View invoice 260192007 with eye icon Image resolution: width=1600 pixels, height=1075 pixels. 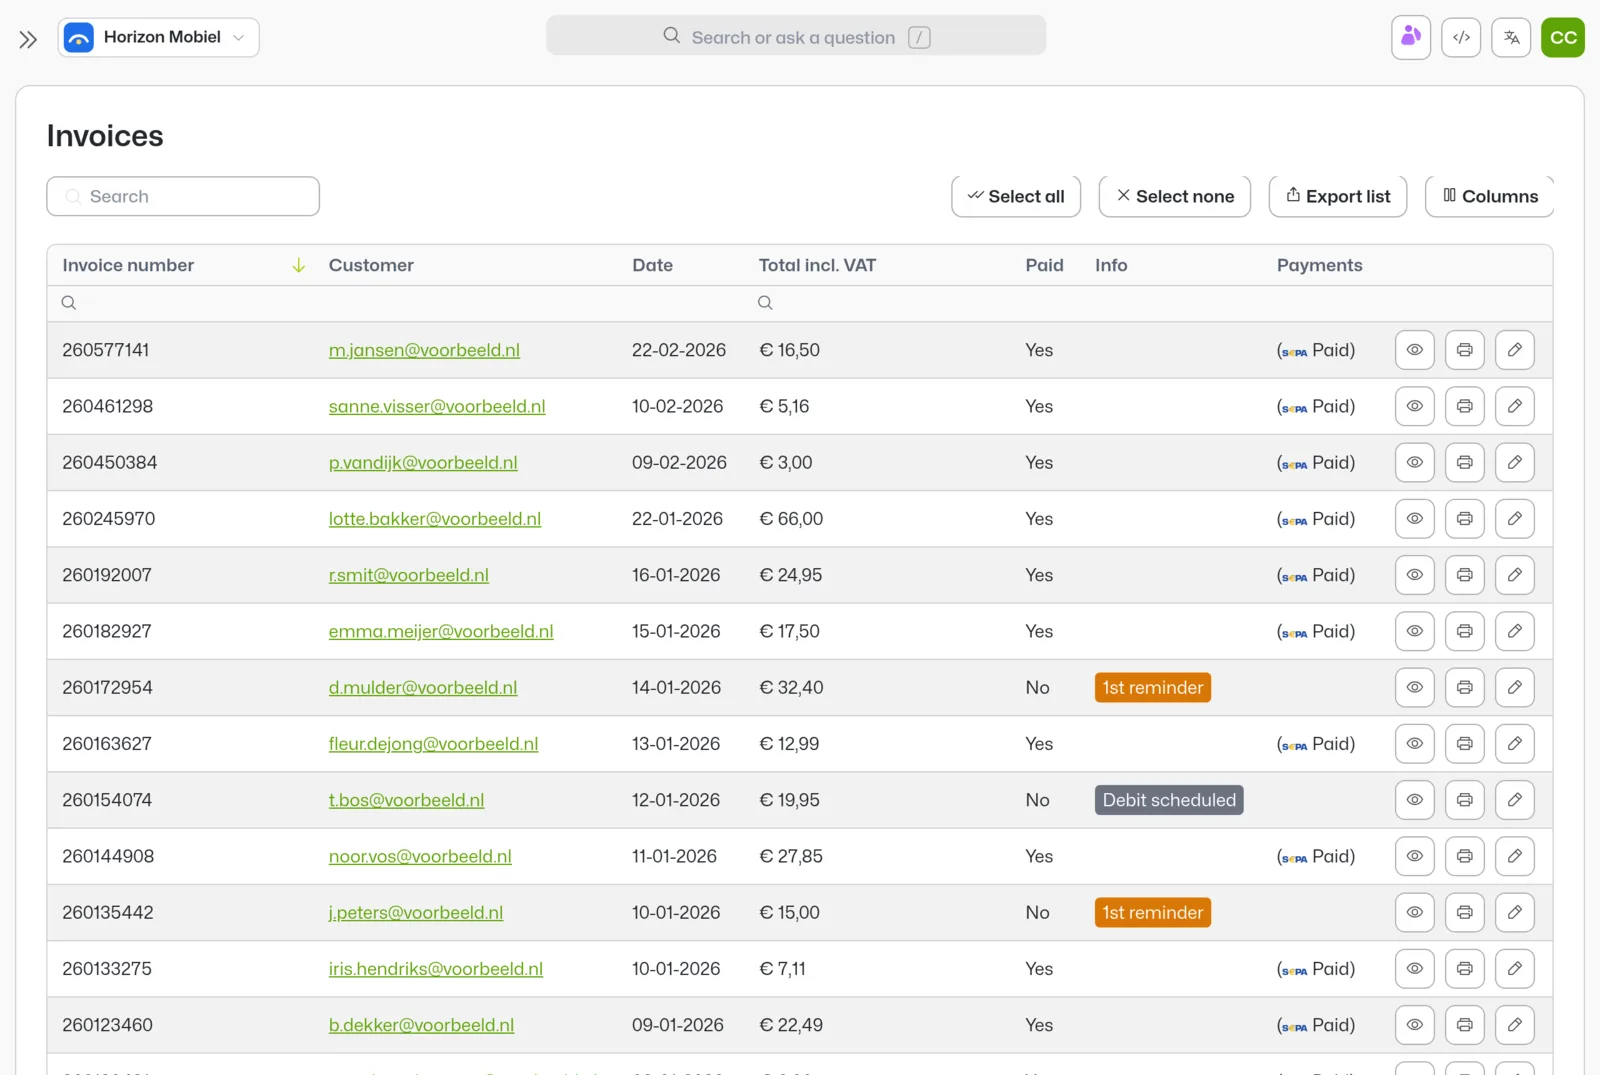[1415, 575]
